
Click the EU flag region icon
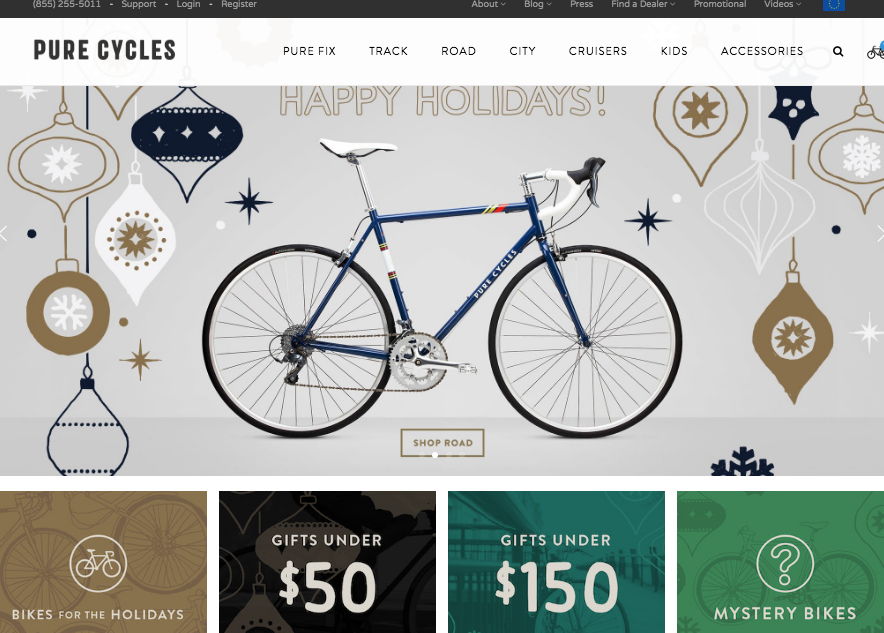pos(834,5)
